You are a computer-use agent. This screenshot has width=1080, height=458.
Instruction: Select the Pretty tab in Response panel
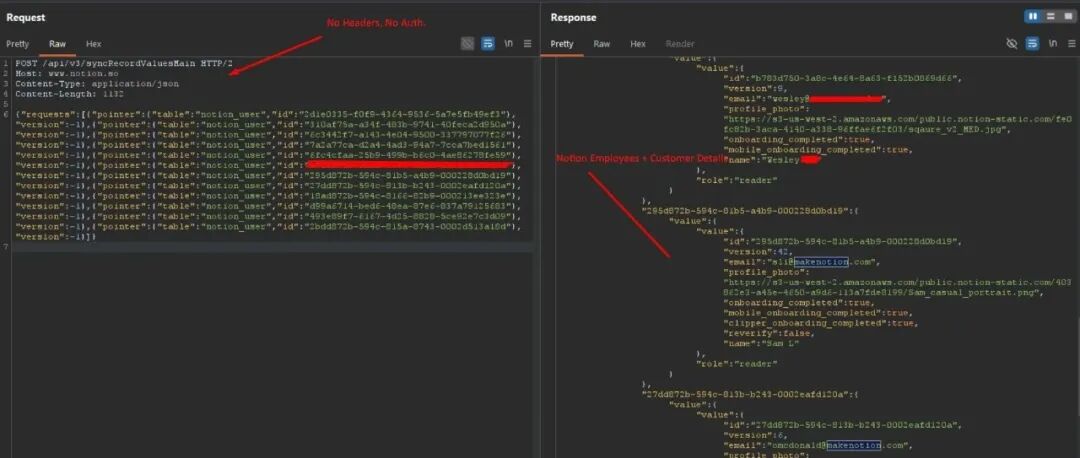click(x=561, y=43)
